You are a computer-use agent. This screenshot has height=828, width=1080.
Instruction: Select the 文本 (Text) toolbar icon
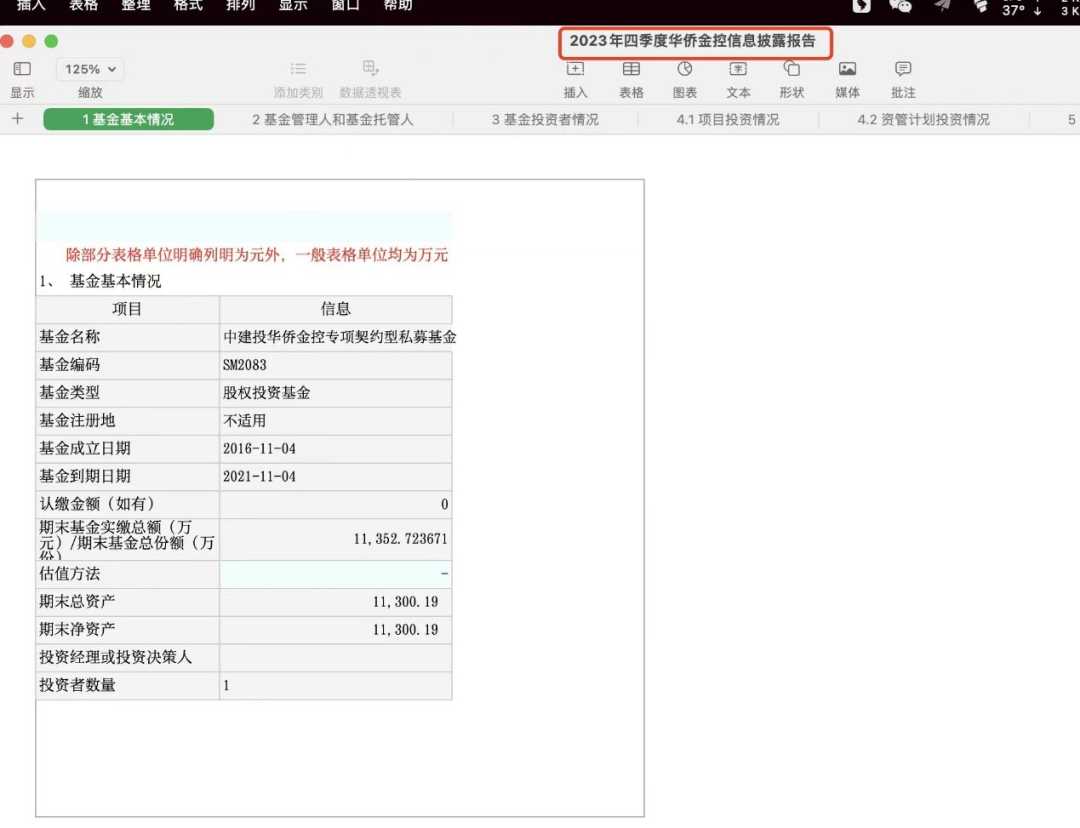tap(738, 70)
